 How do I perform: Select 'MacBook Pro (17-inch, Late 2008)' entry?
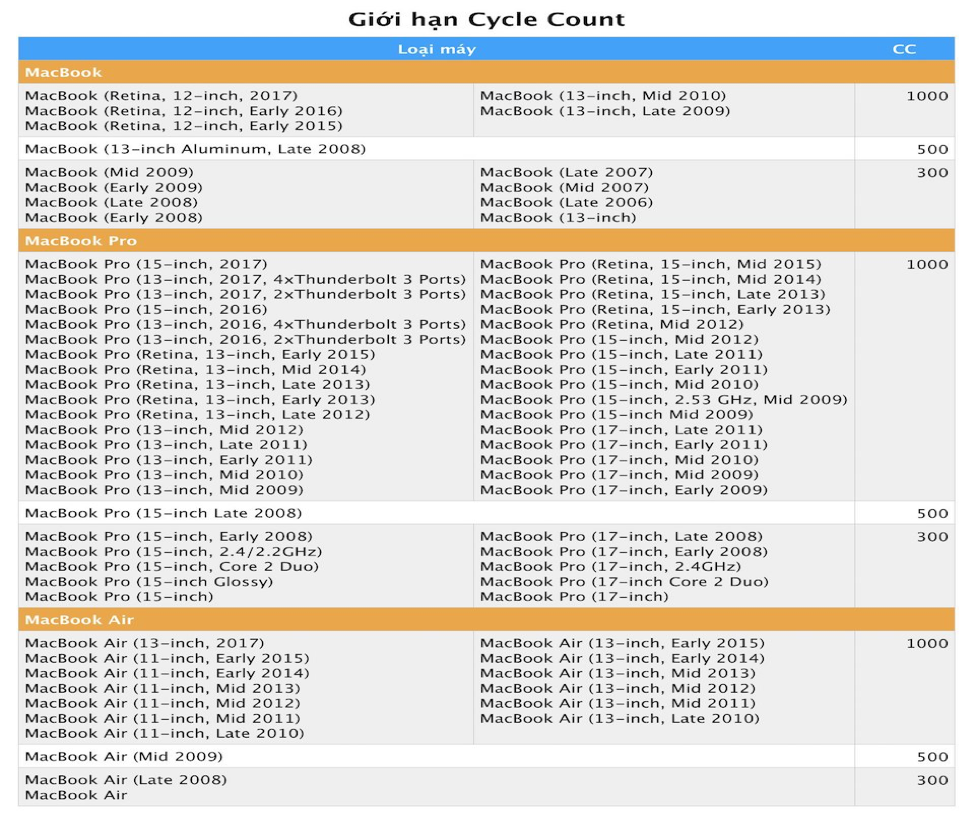[x=621, y=537]
